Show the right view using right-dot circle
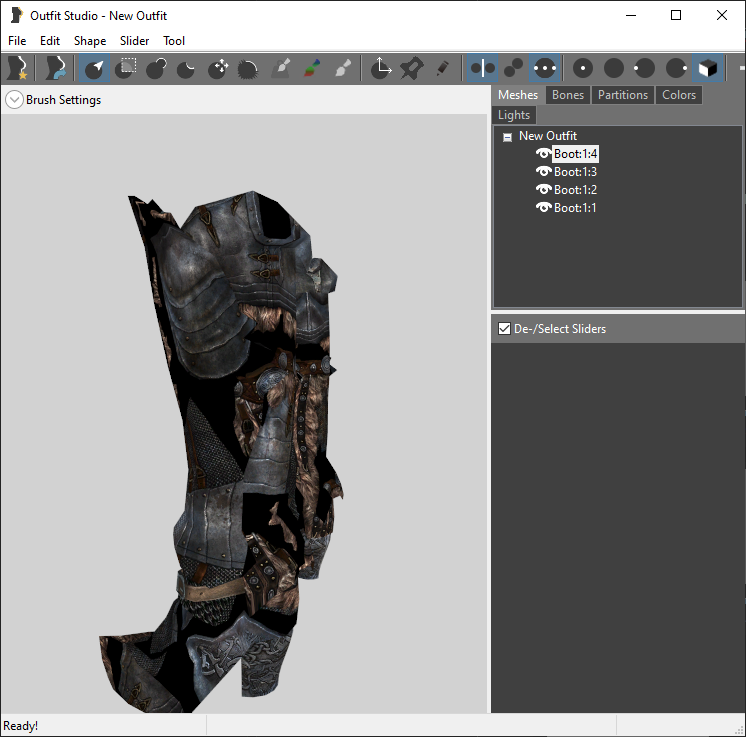The height and width of the screenshot is (737, 746). (x=676, y=68)
